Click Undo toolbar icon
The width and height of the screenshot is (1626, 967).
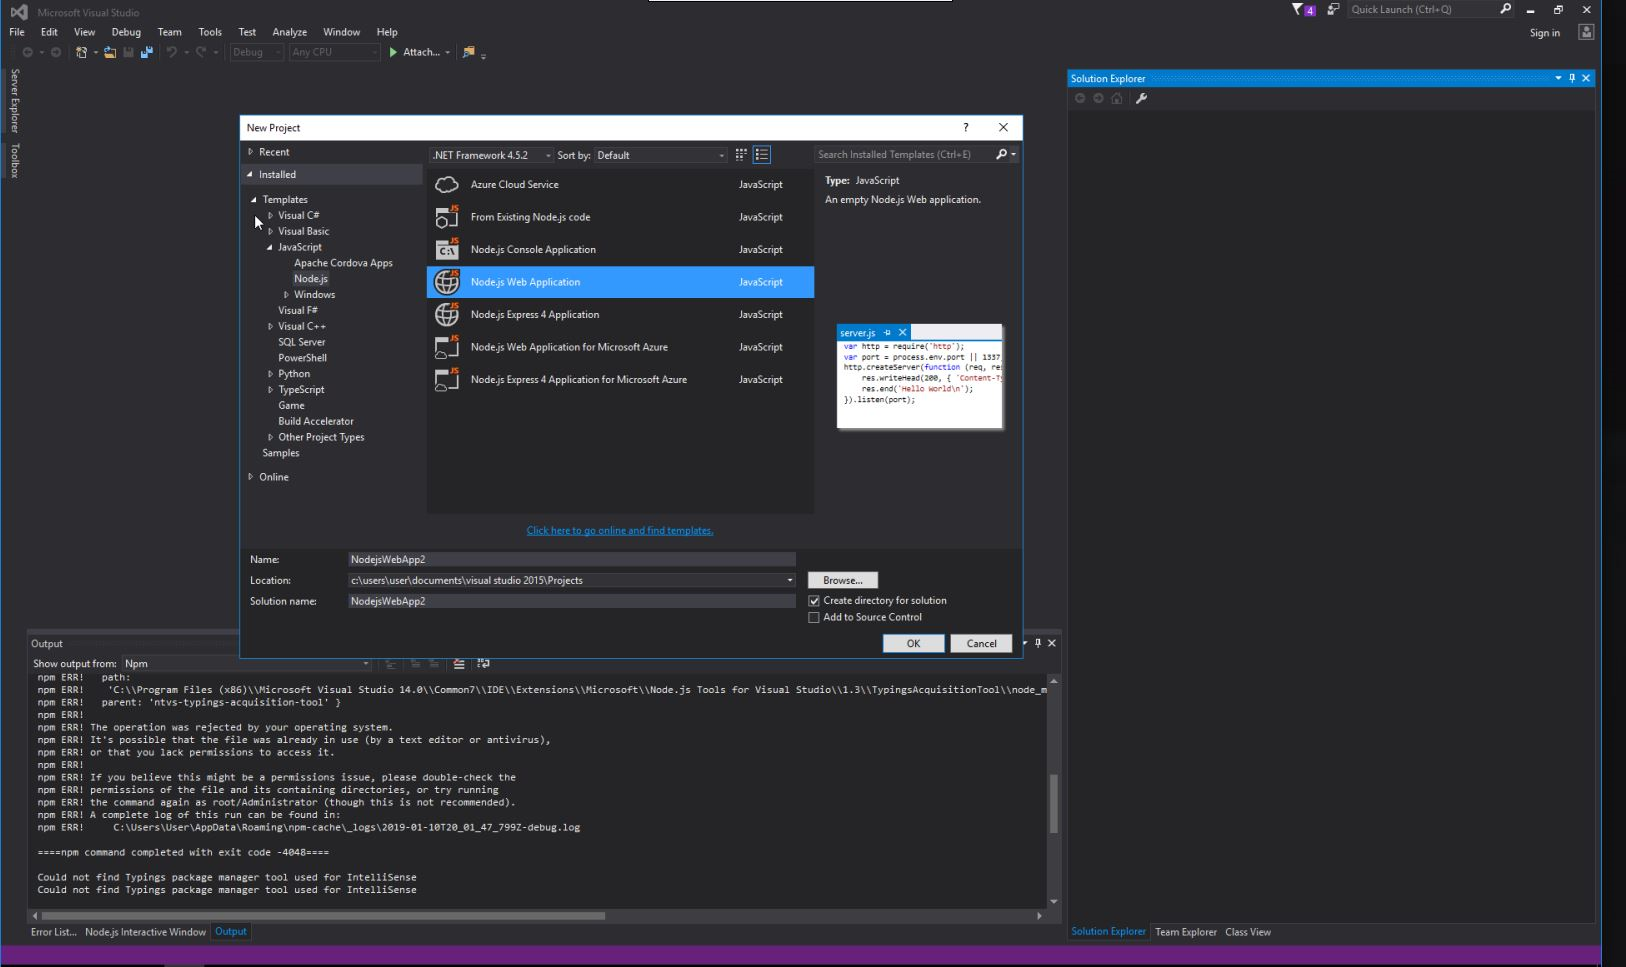[172, 52]
